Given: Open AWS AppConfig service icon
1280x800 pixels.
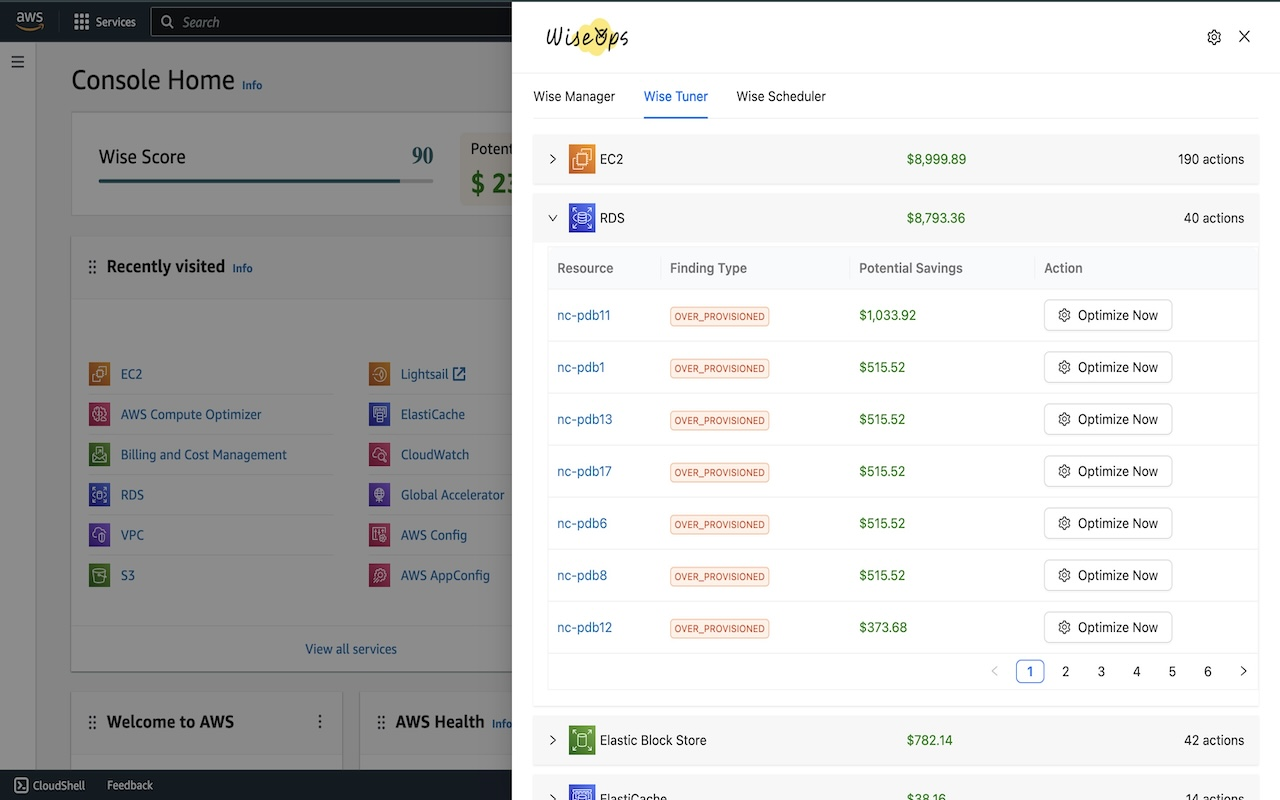Looking at the screenshot, I should point(379,575).
